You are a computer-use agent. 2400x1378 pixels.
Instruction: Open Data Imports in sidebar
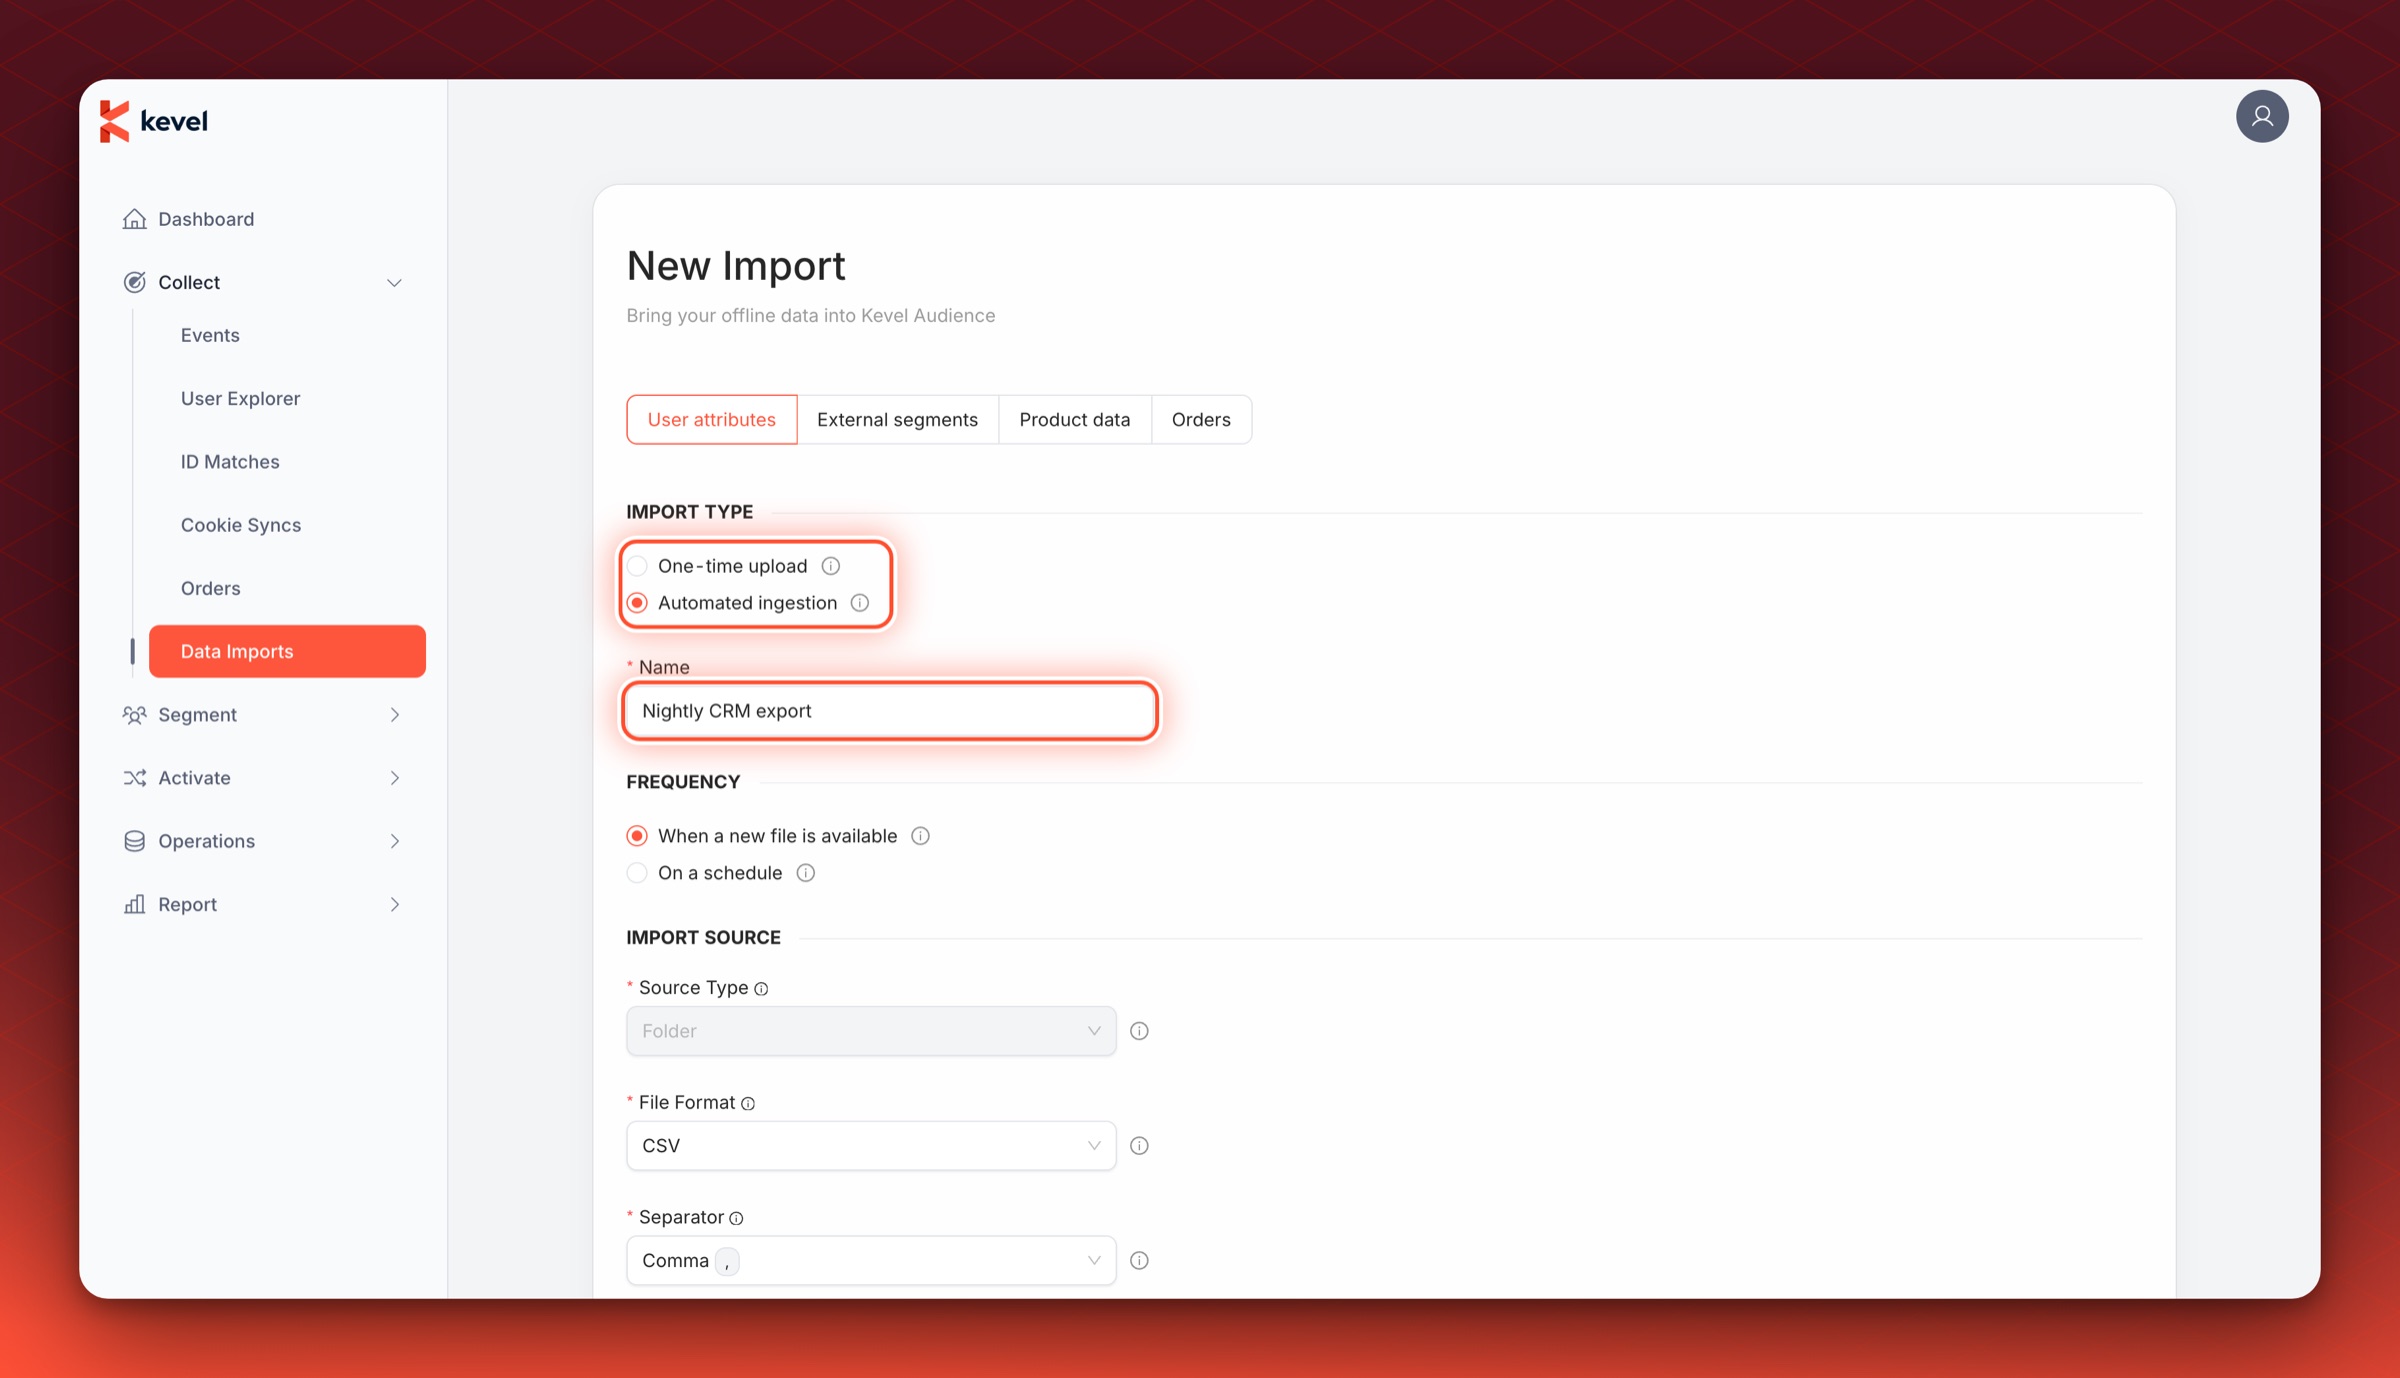287,651
